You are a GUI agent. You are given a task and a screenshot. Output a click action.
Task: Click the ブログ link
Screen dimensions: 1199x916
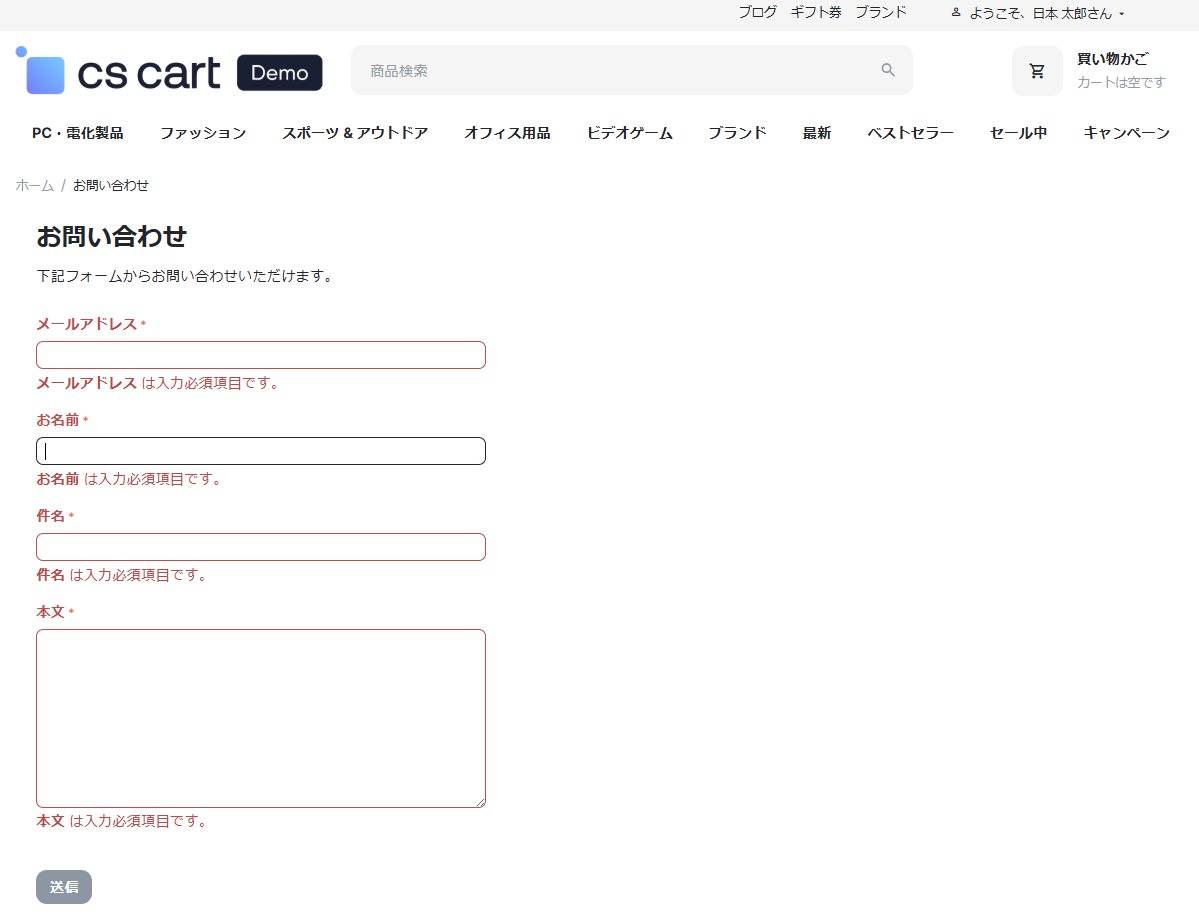(x=757, y=12)
